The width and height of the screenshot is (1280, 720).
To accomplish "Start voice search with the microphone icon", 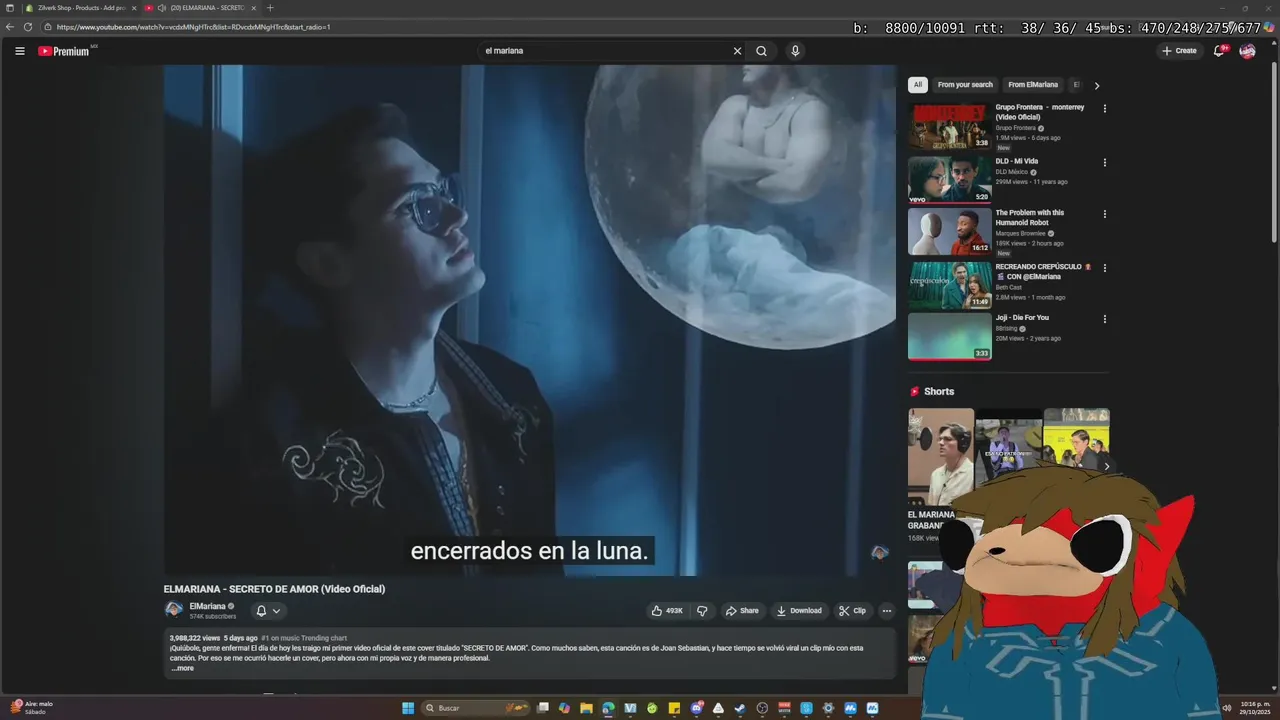I will pyautogui.click(x=795, y=51).
